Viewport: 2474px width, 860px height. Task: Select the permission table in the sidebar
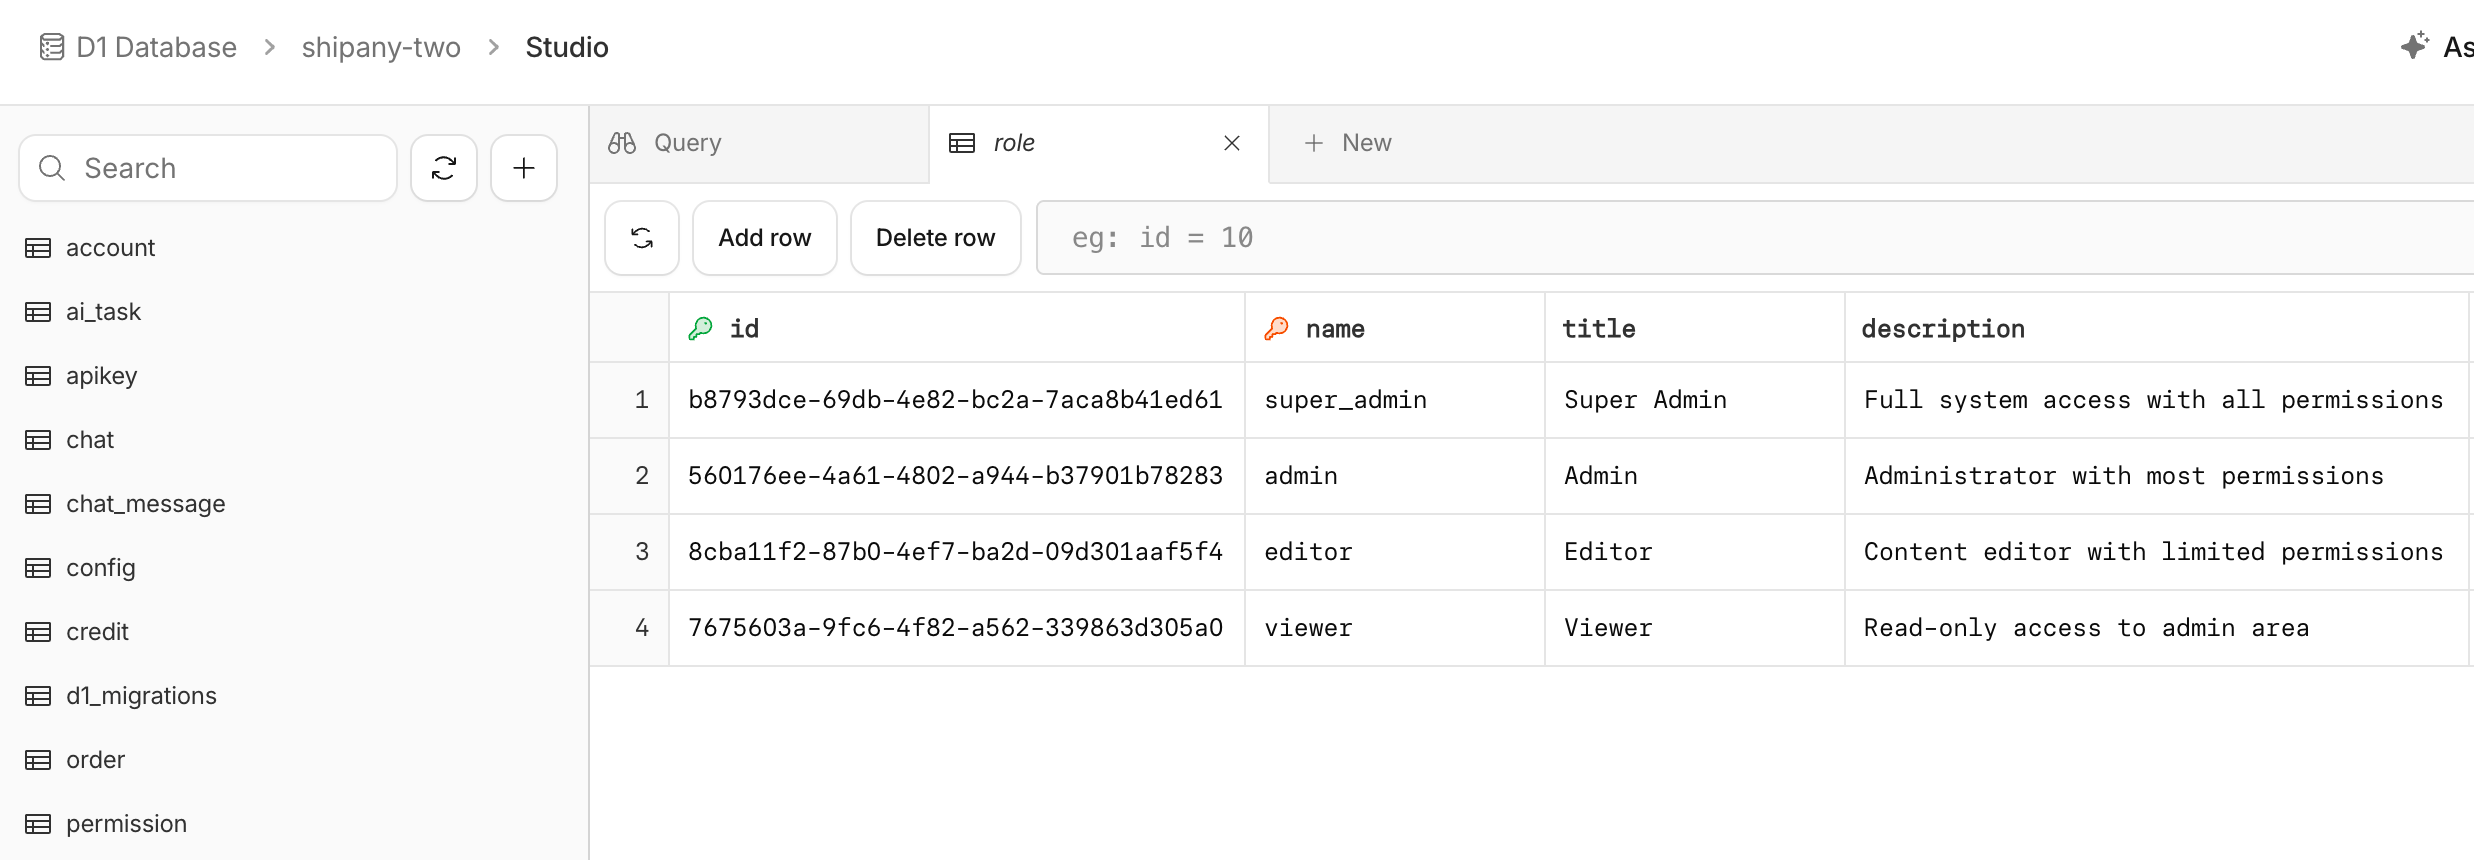126,824
